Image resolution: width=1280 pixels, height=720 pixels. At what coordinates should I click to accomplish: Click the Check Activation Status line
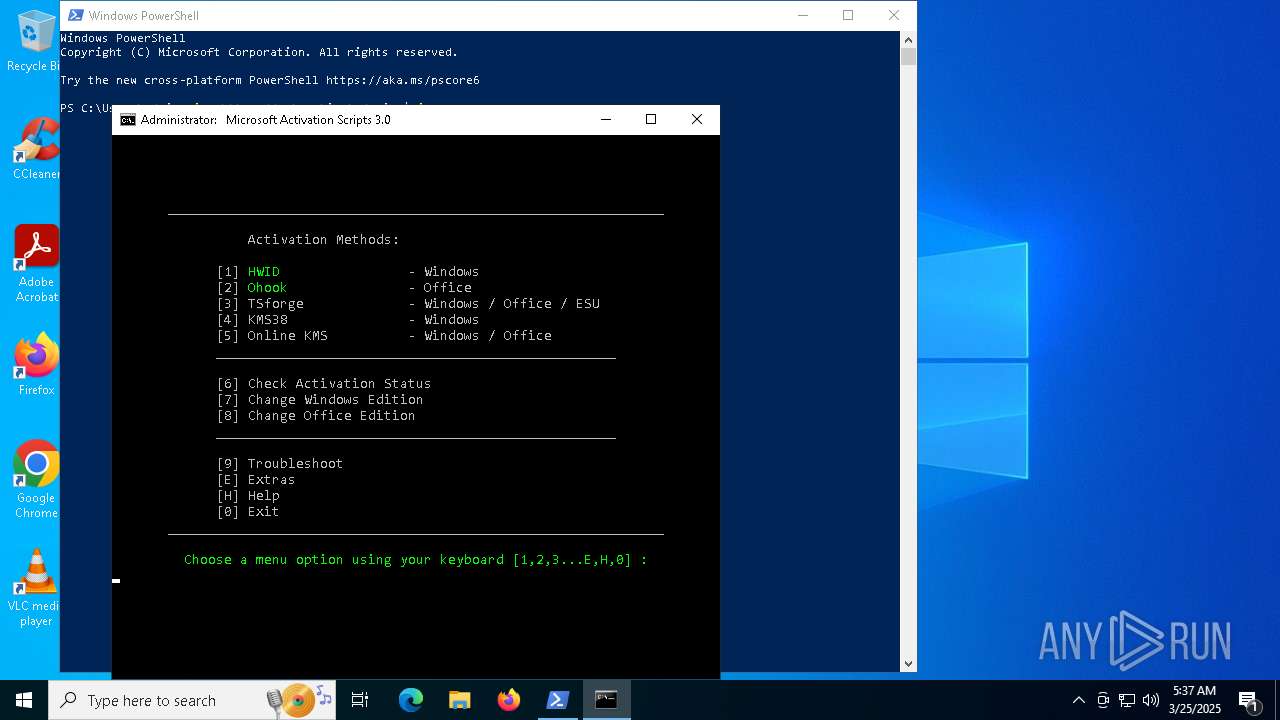(324, 384)
